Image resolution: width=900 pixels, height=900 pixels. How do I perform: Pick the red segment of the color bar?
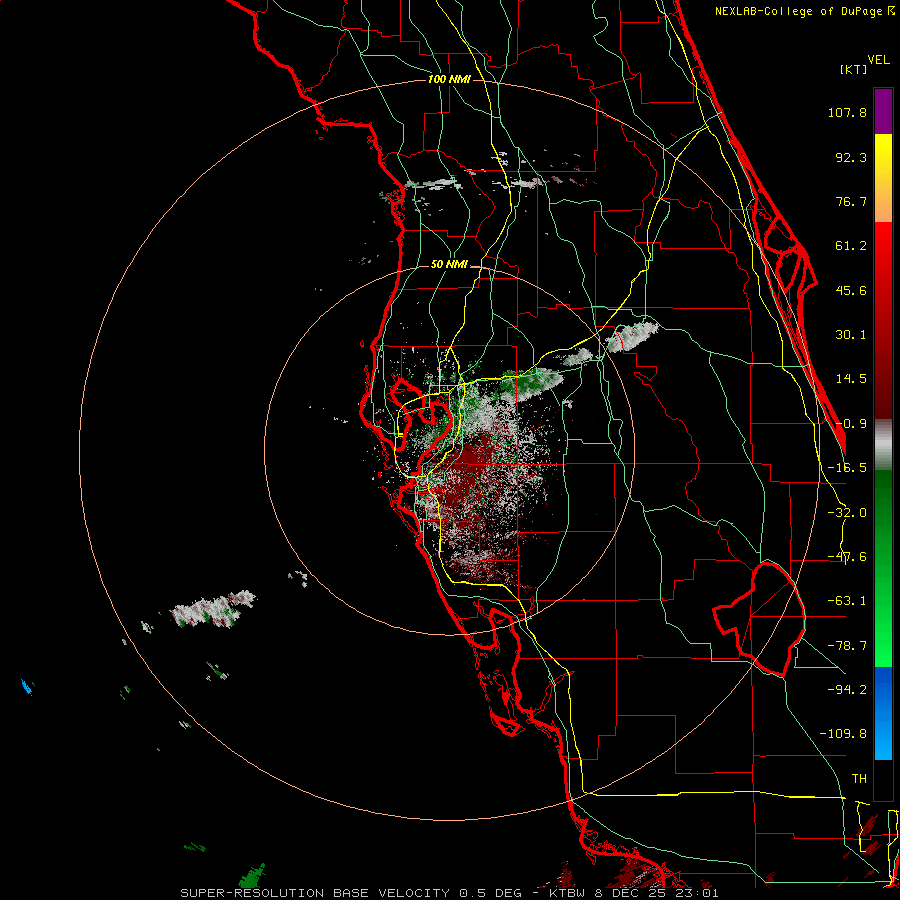(x=883, y=320)
